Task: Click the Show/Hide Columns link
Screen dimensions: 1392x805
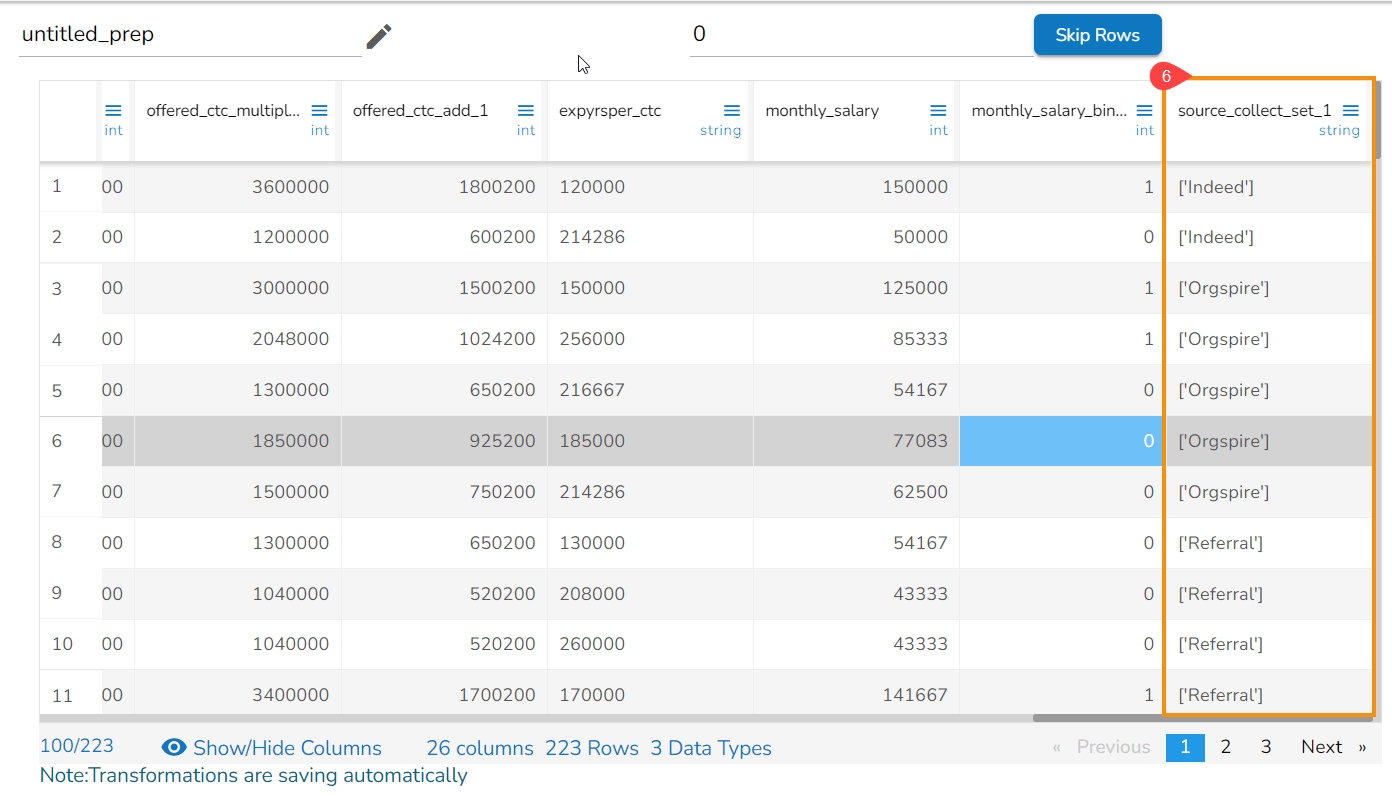Action: [287, 748]
